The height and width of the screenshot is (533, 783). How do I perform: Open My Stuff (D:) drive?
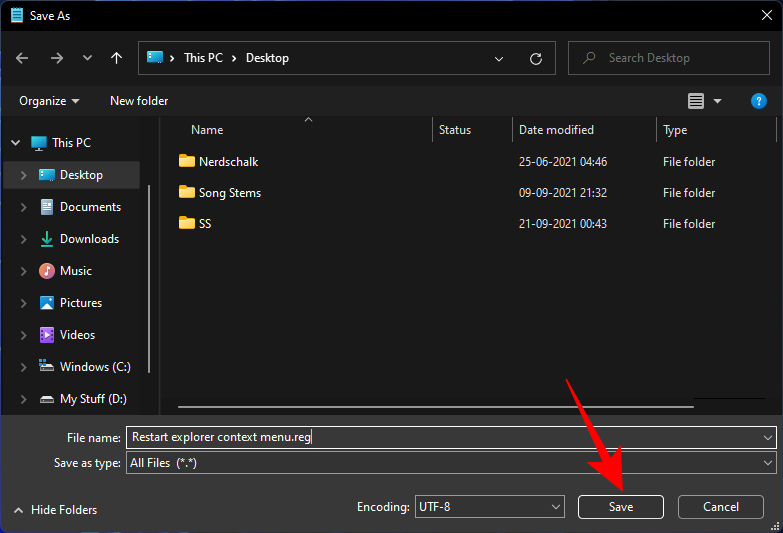coord(93,399)
